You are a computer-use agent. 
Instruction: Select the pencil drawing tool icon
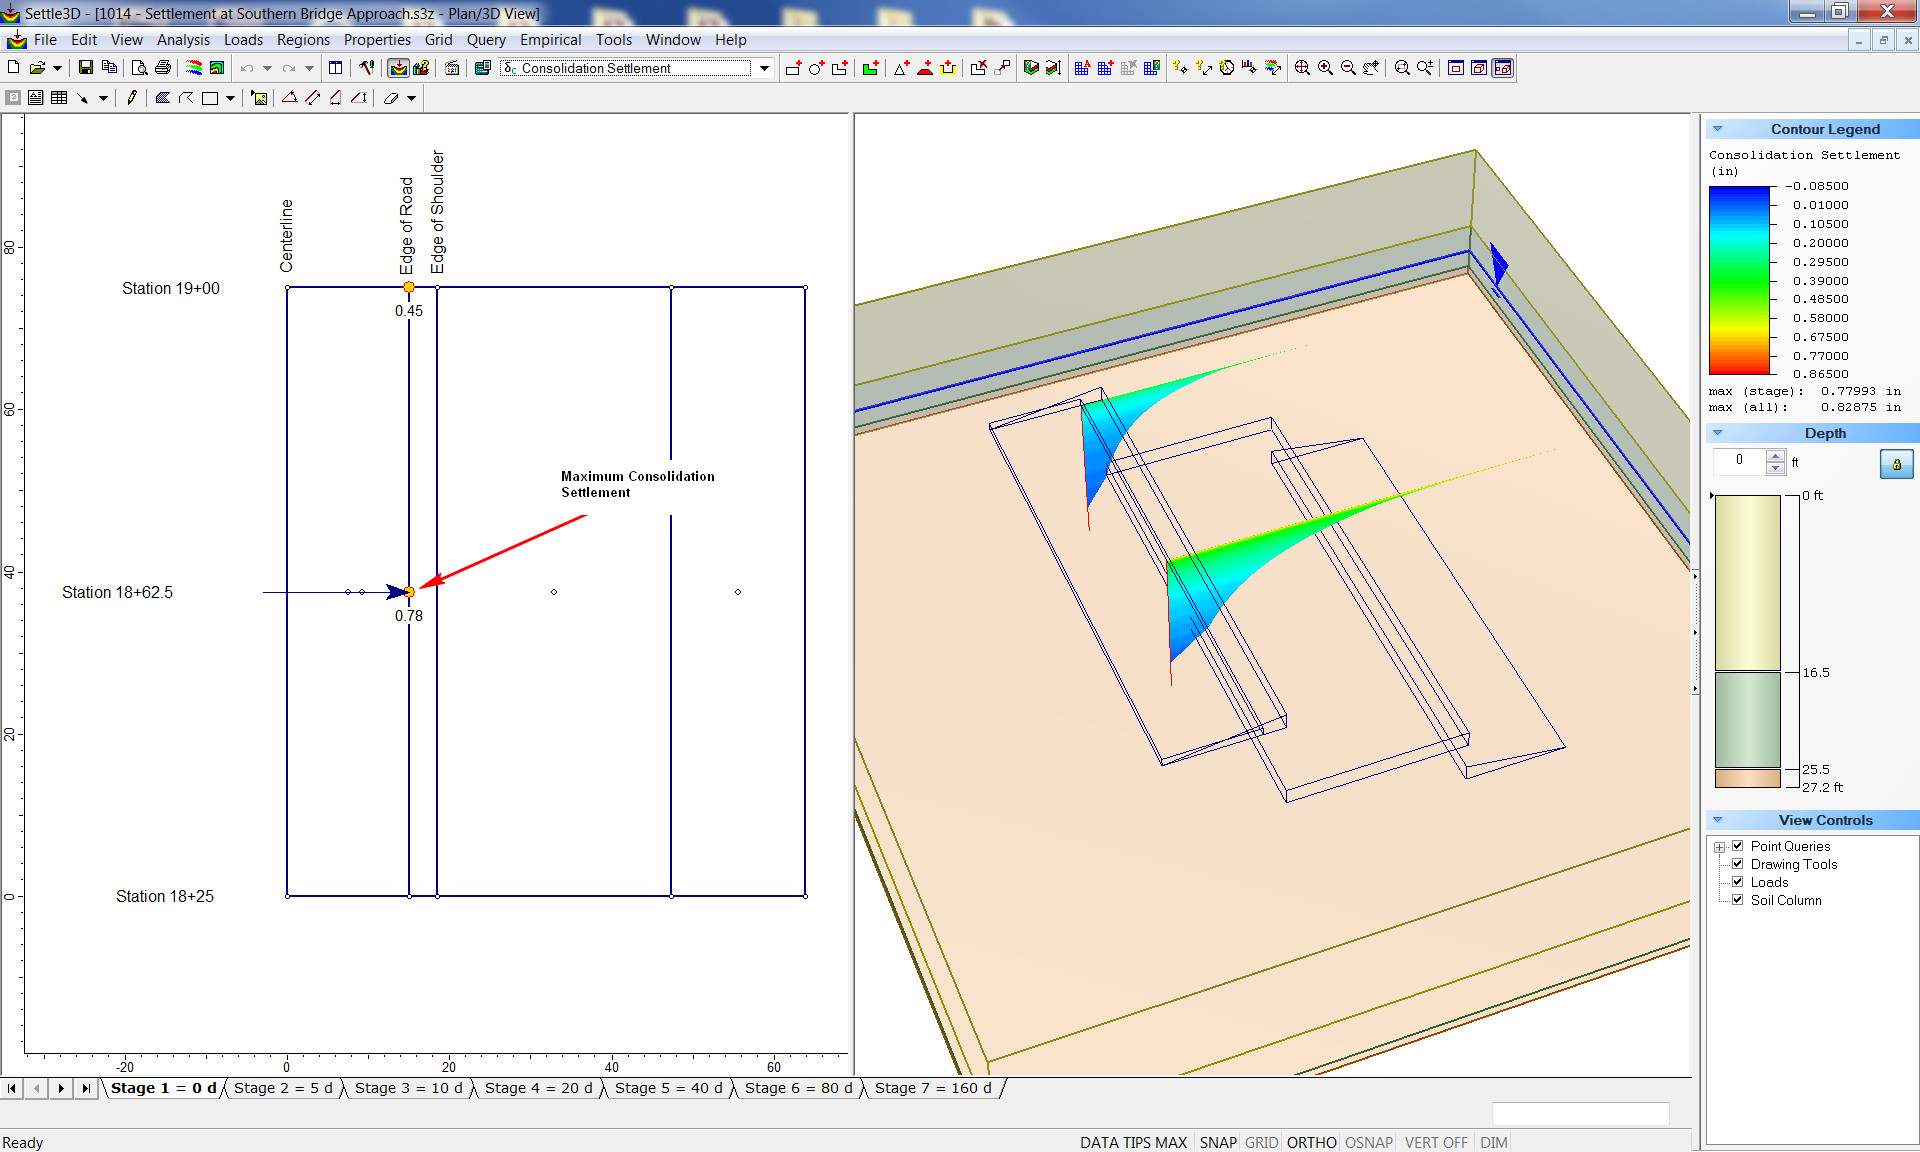pyautogui.click(x=132, y=98)
